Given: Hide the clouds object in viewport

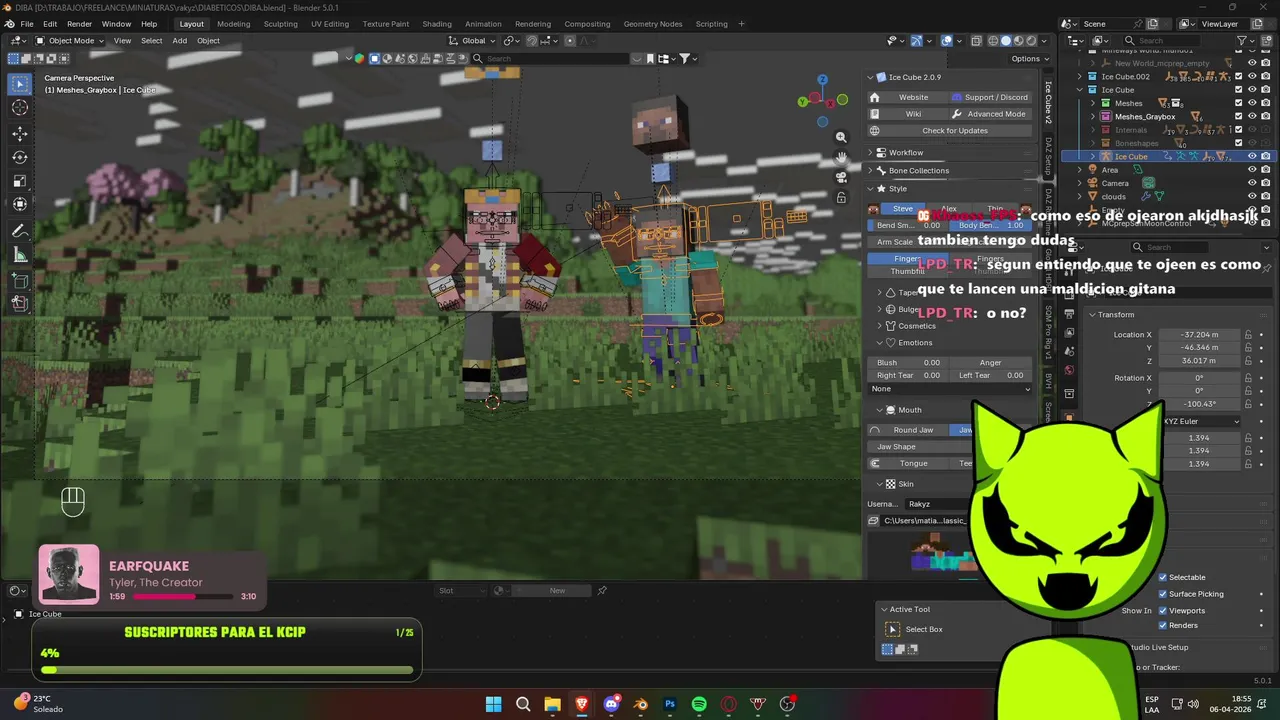Looking at the screenshot, I should [x=1252, y=196].
